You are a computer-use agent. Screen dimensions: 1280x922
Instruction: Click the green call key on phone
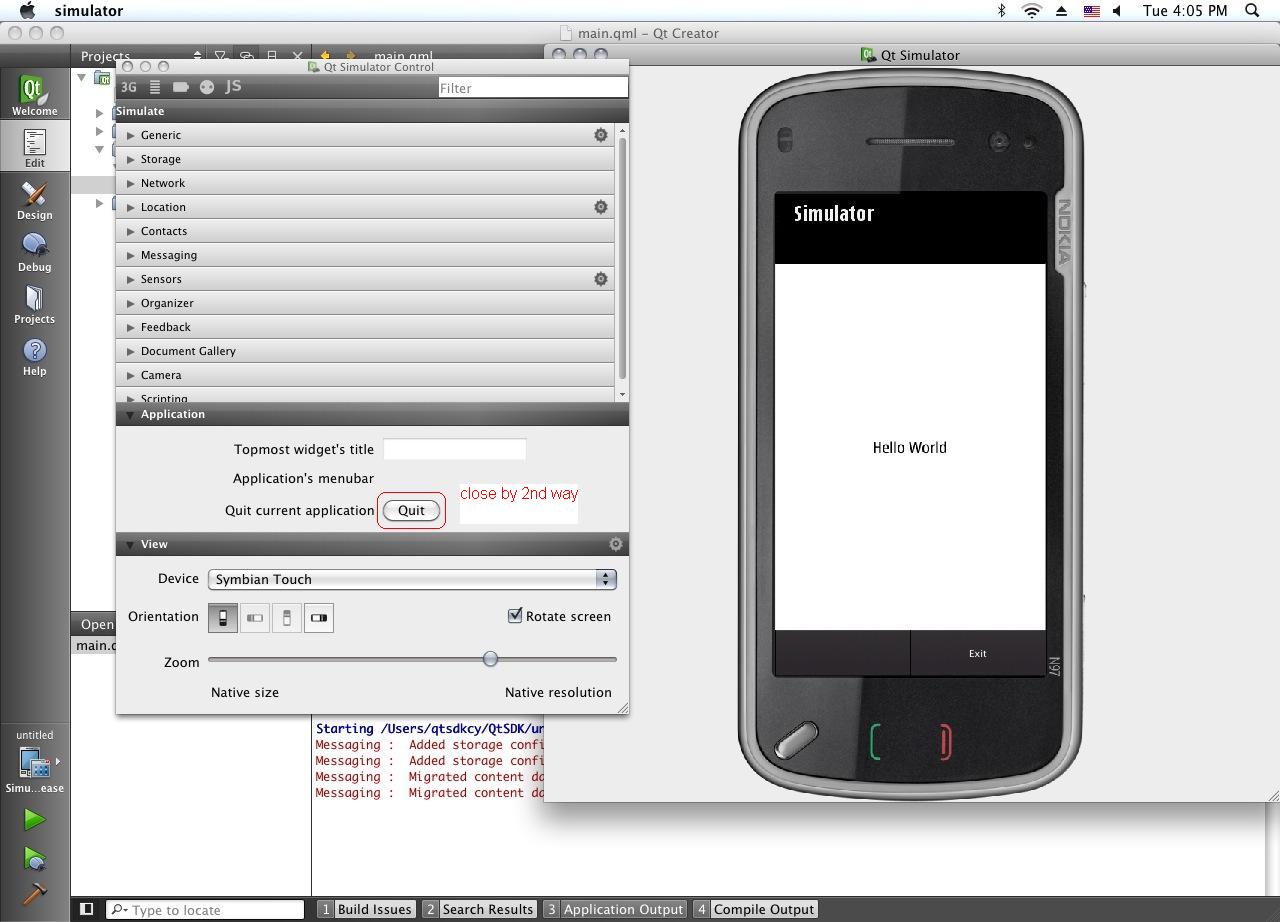point(875,743)
